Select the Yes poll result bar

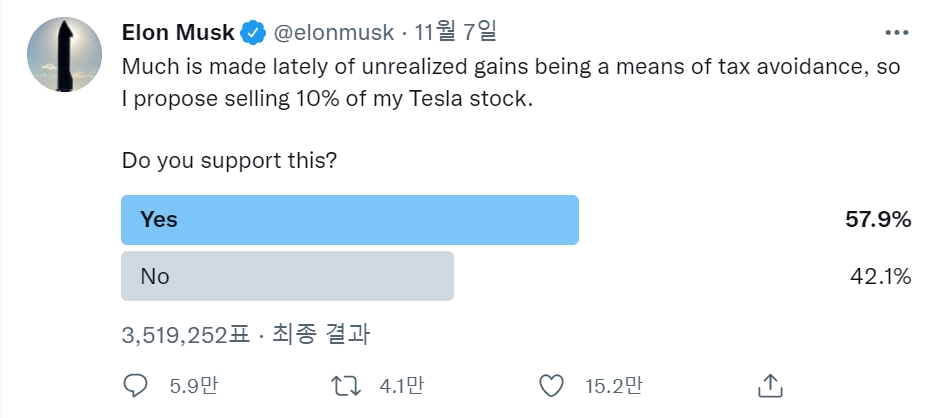[x=350, y=220]
